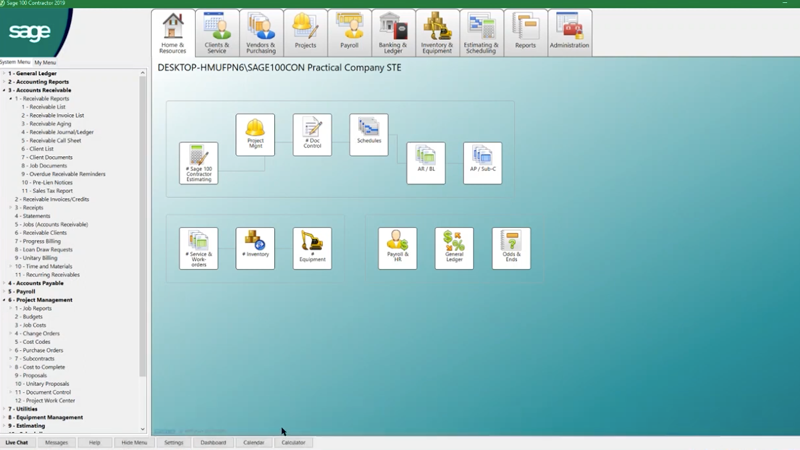Open the Calendar button
Screen dimensions: 800x450
pyautogui.click(x=254, y=442)
